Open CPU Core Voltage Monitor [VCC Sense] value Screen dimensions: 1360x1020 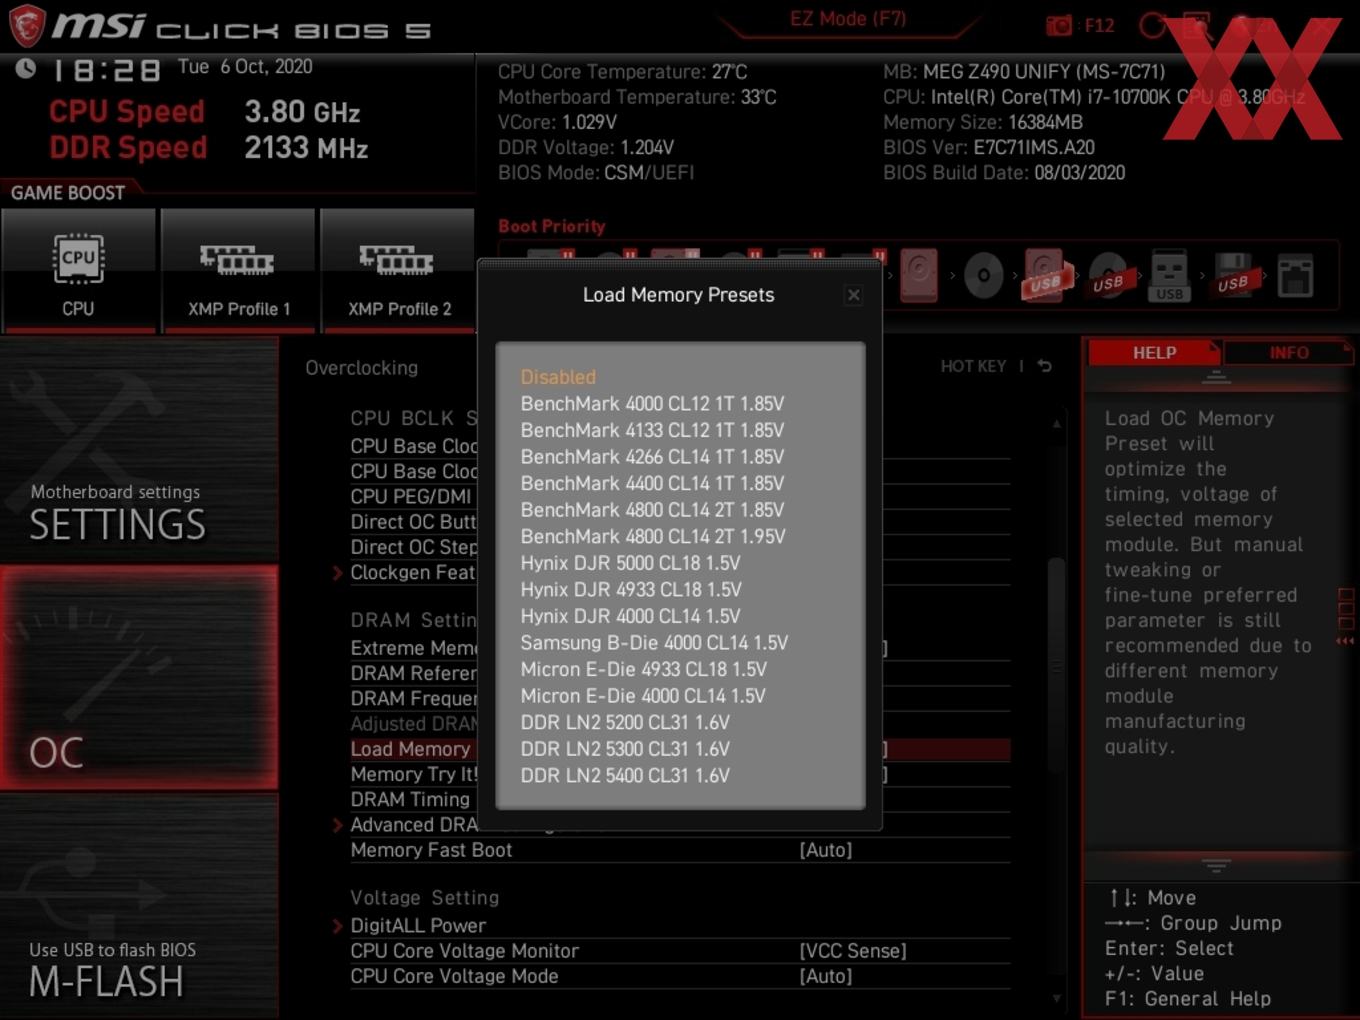point(853,951)
